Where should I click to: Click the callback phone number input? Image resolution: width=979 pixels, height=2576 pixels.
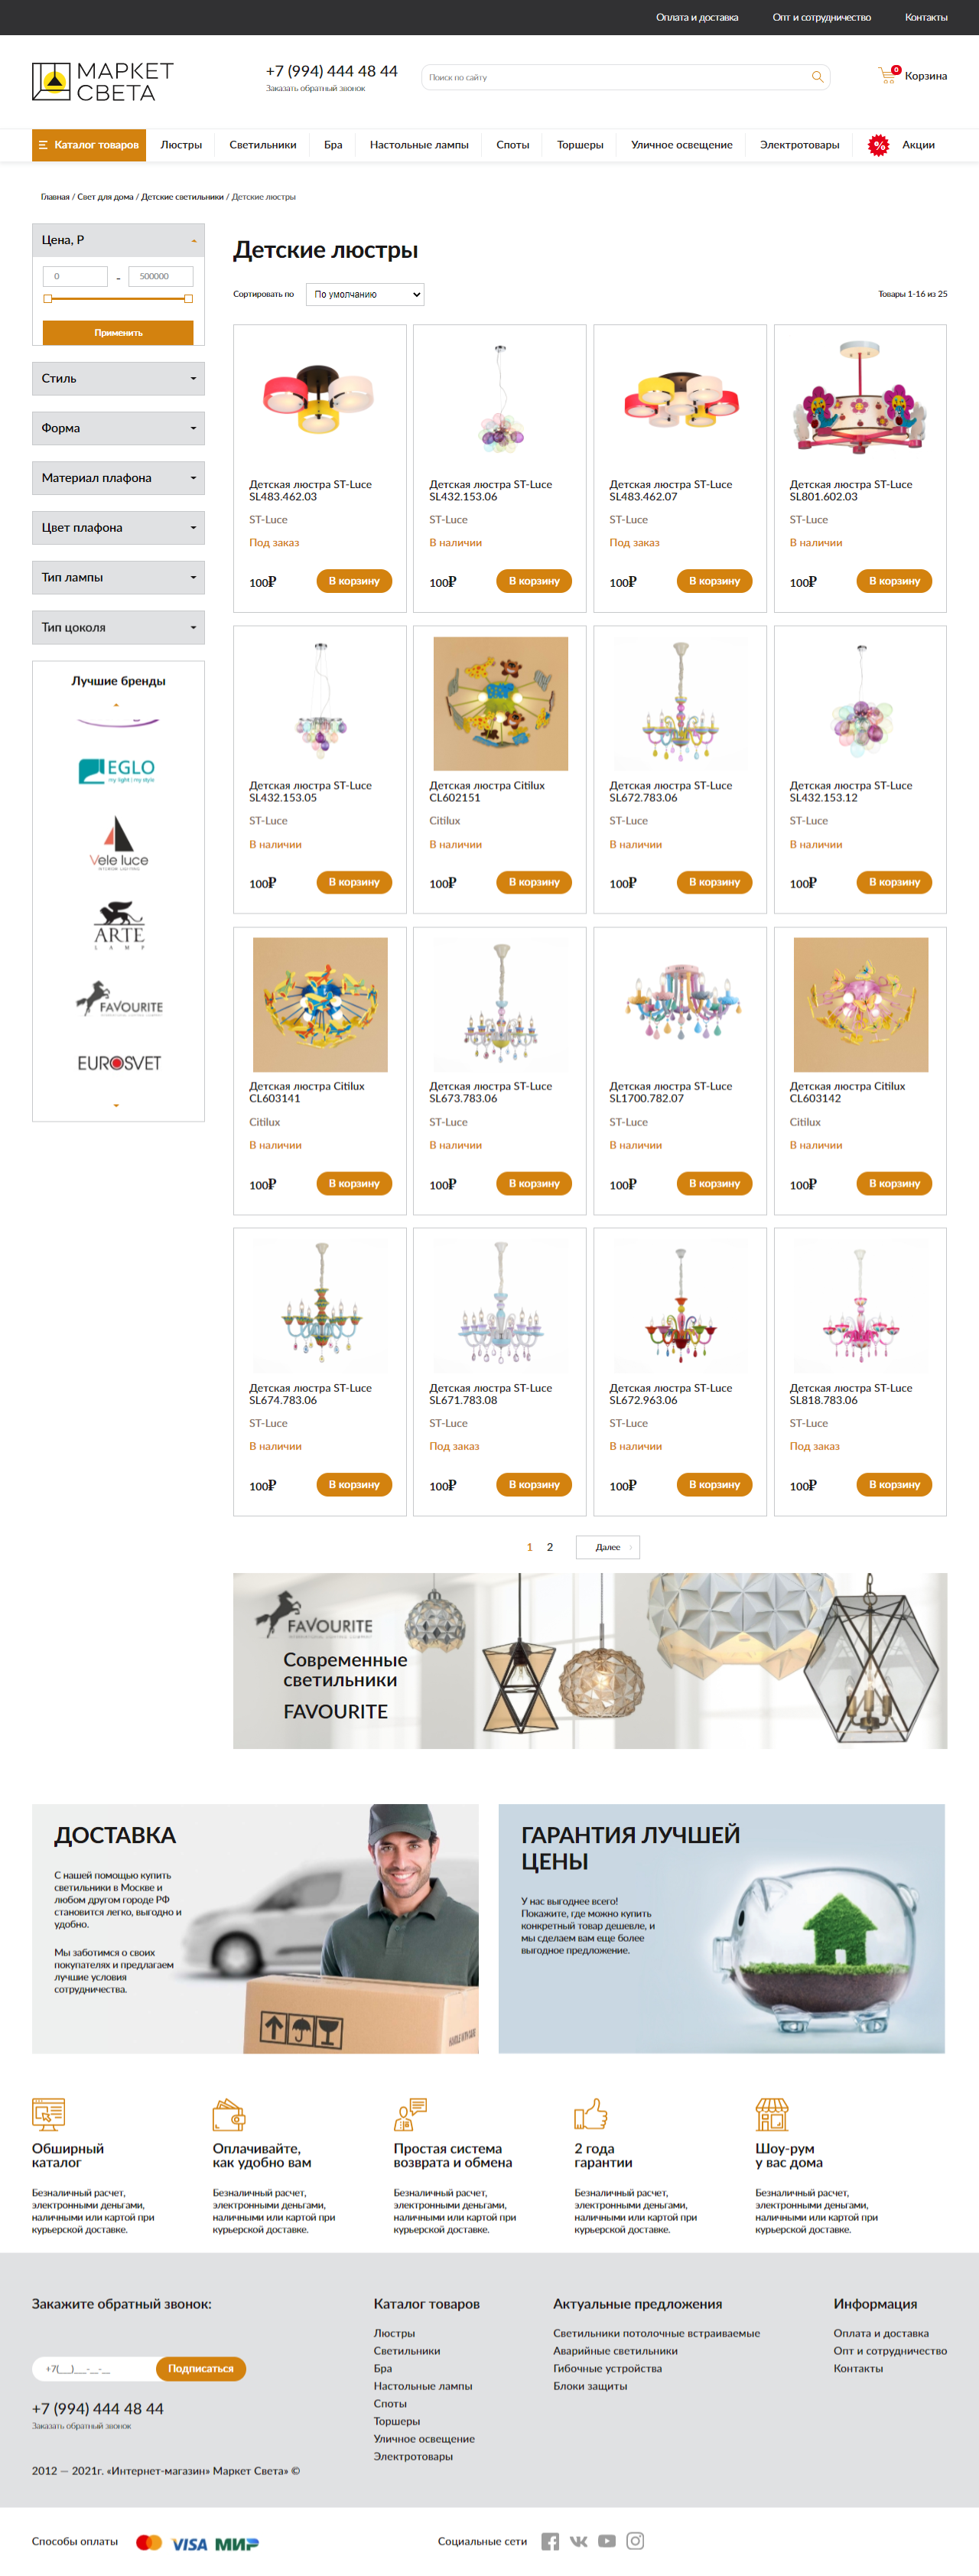click(95, 2369)
